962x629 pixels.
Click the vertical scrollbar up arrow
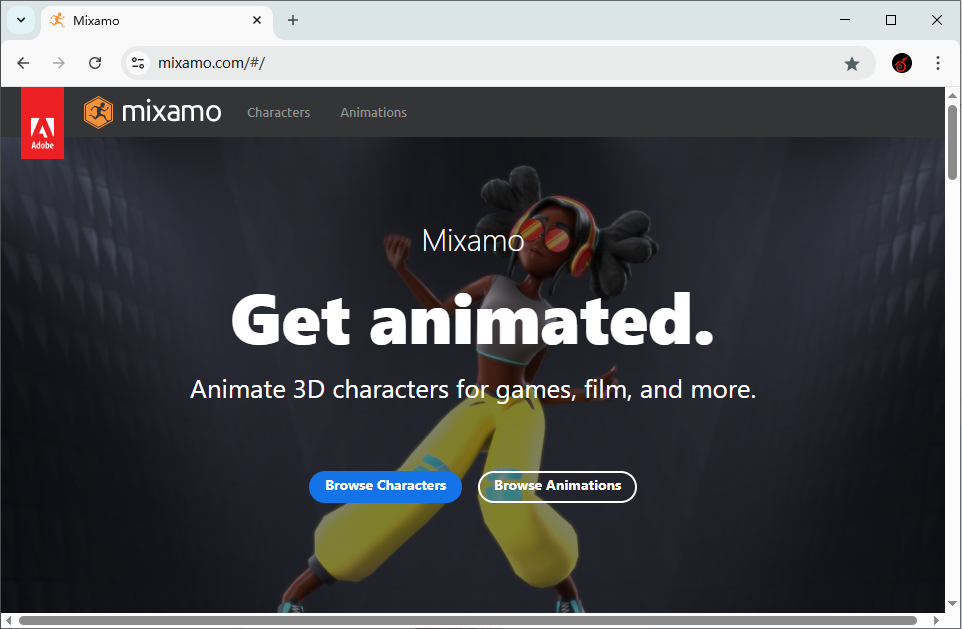click(952, 95)
